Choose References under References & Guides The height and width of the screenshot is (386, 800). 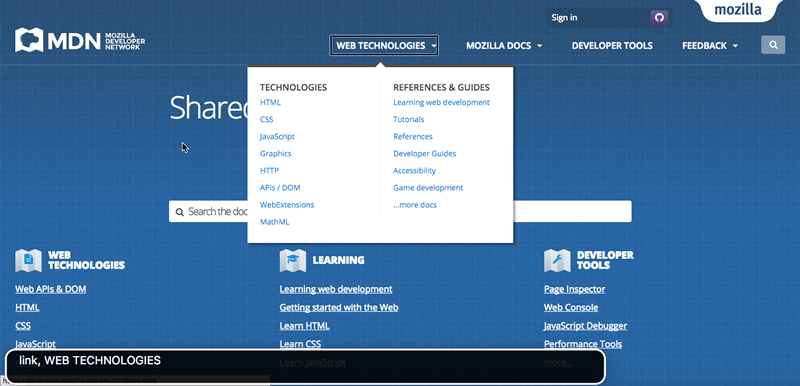[413, 137]
